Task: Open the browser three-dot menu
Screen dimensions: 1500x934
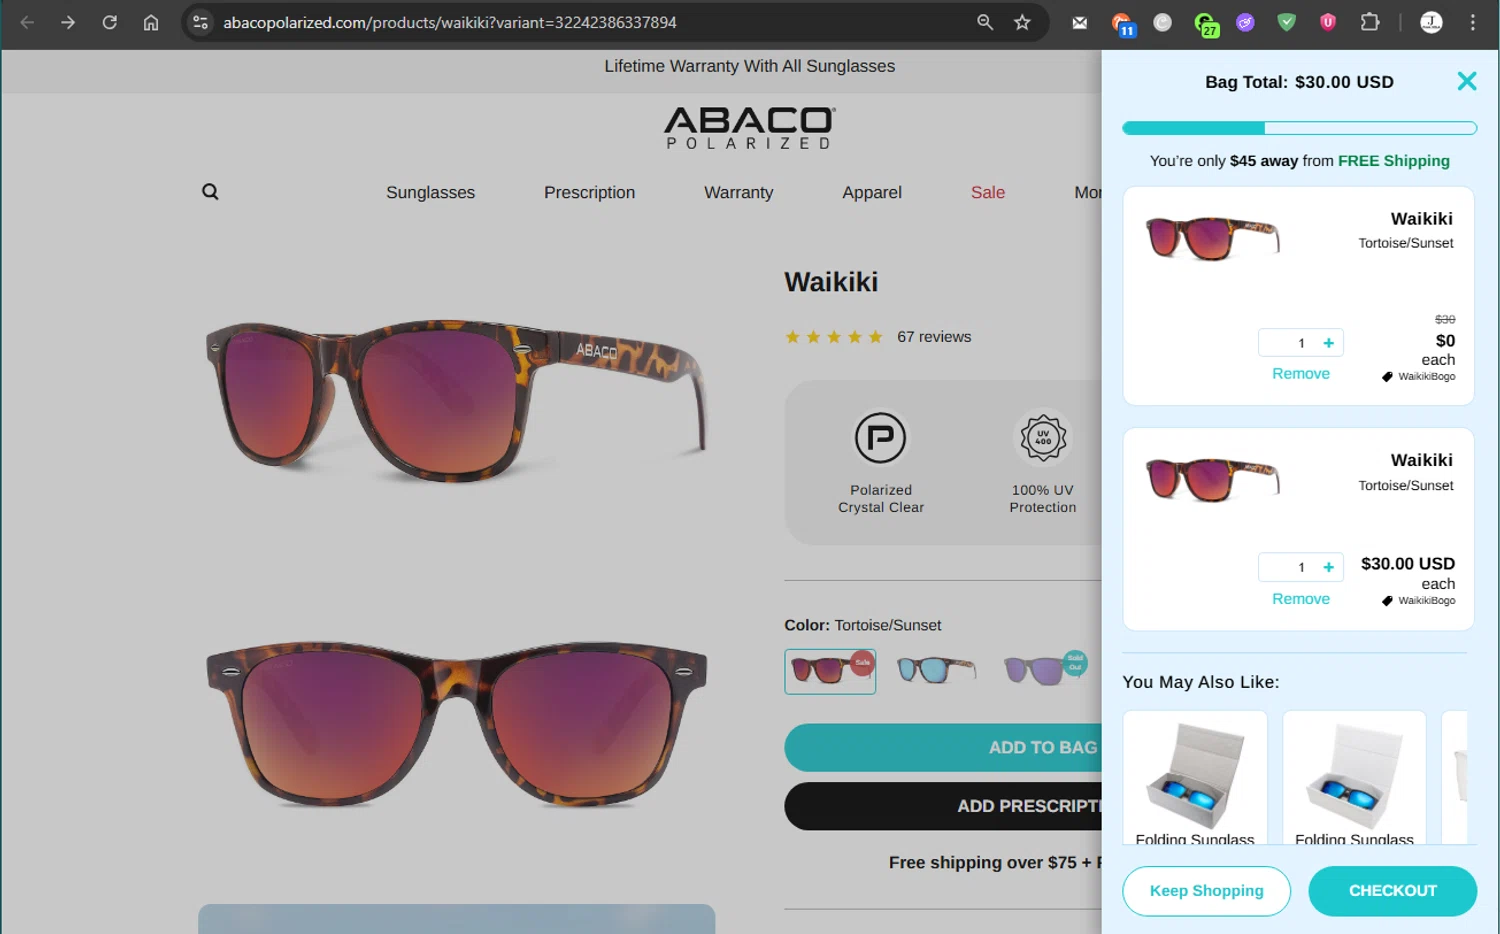Action: click(x=1473, y=22)
